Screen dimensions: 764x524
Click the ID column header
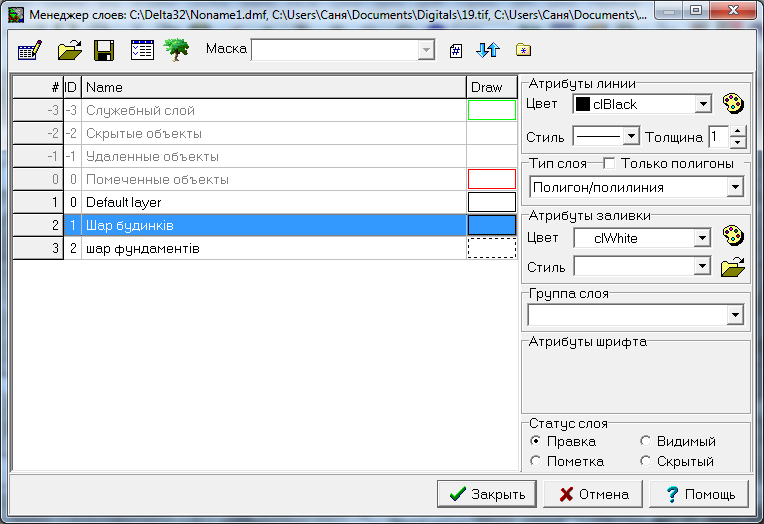(72, 87)
